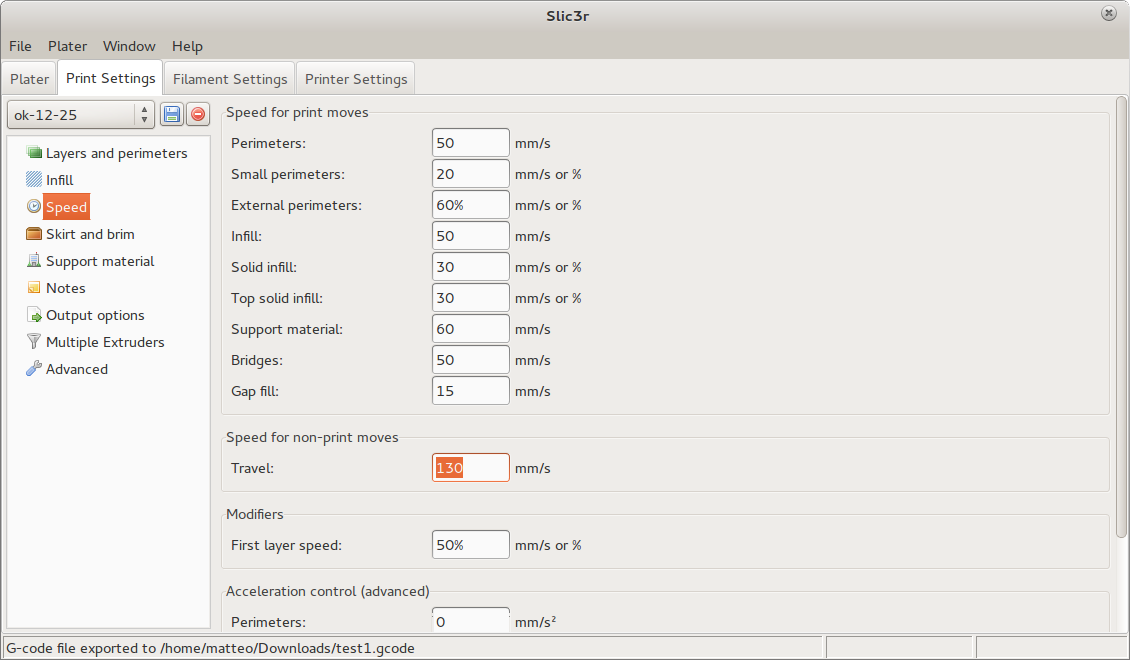The image size is (1130, 660).
Task: Click the acceleration Perimeters field showing 0
Action: [x=471, y=620]
